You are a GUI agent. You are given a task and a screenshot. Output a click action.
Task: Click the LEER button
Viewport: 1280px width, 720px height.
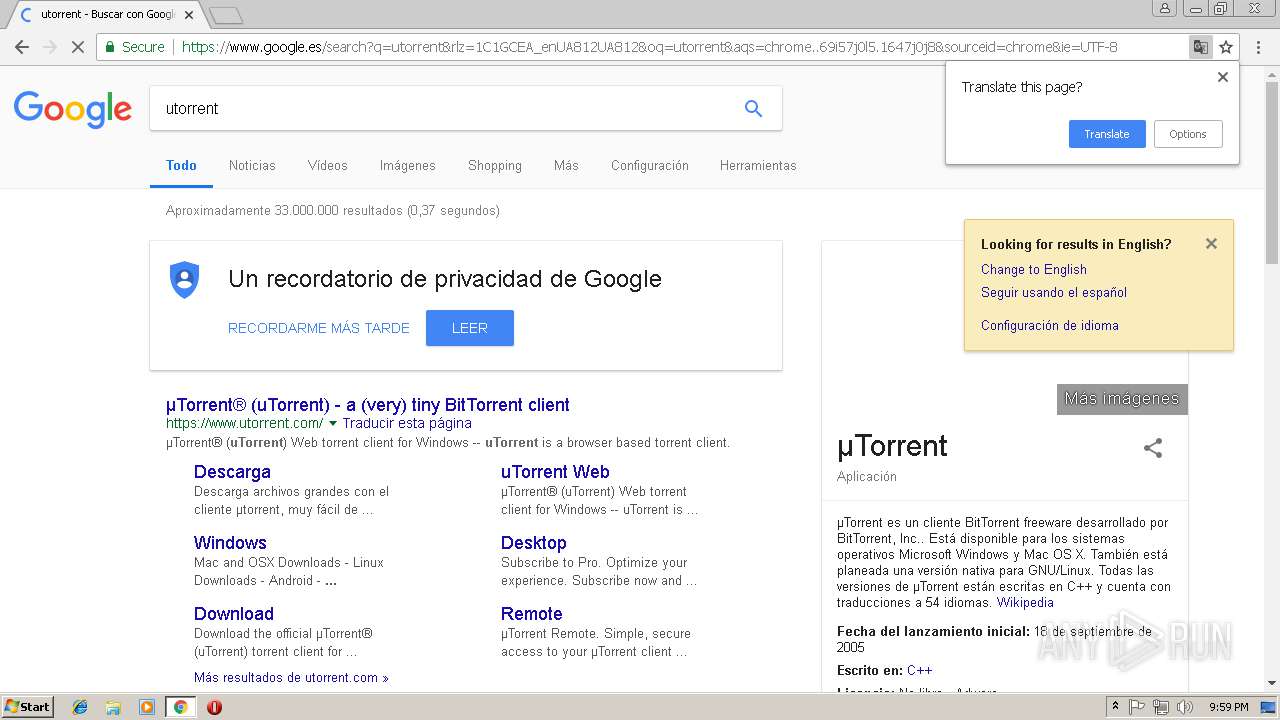(470, 328)
